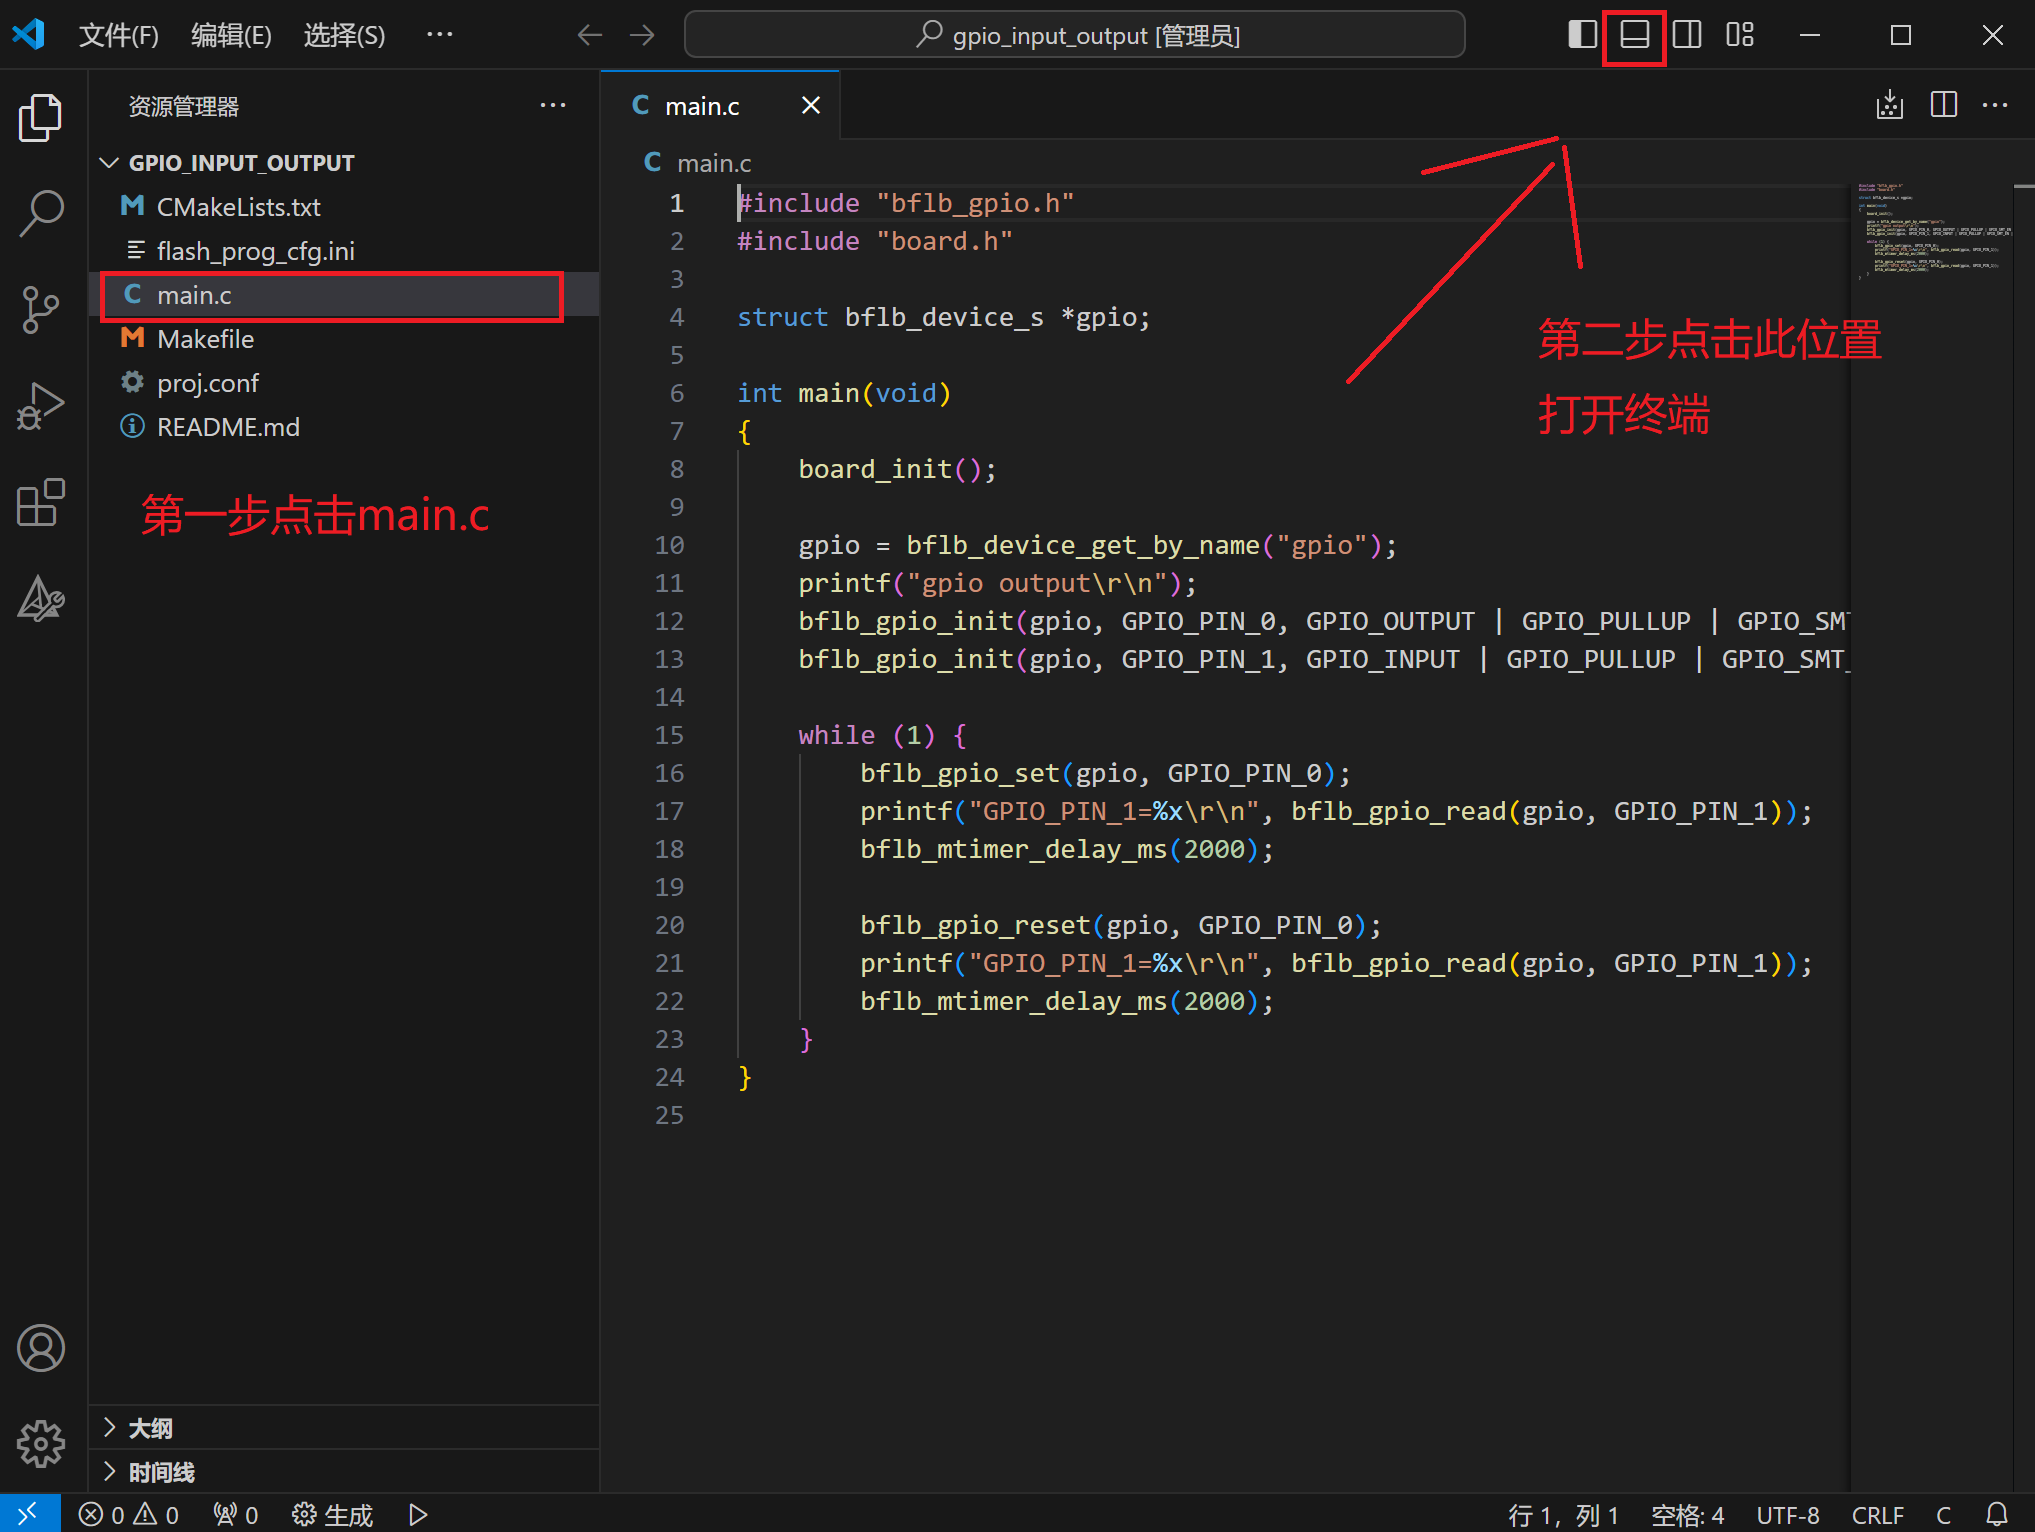
Task: Change the CRLF end of line sequence
Action: pyautogui.click(x=1878, y=1515)
